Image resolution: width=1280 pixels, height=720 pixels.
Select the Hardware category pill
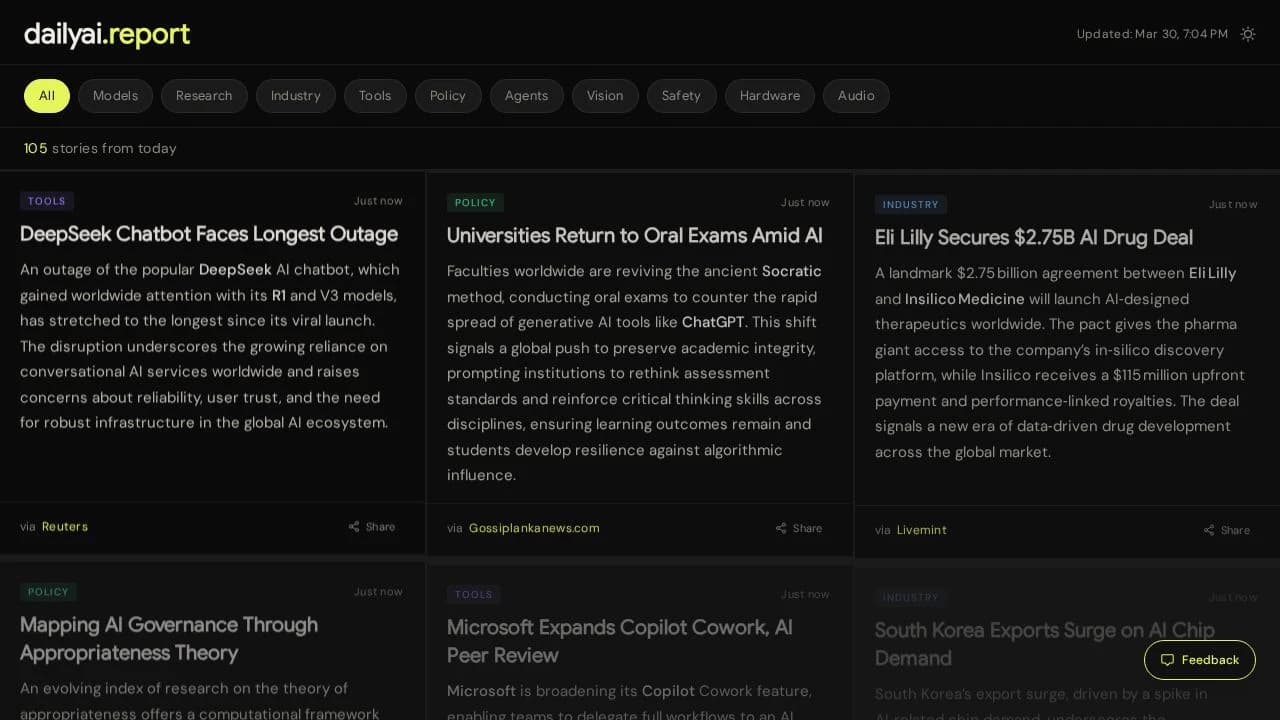[769, 95]
